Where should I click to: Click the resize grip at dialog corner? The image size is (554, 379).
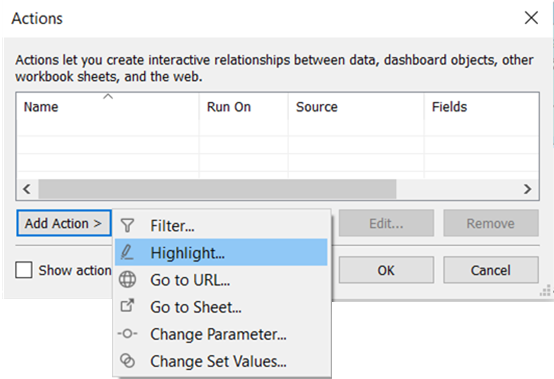[545, 290]
